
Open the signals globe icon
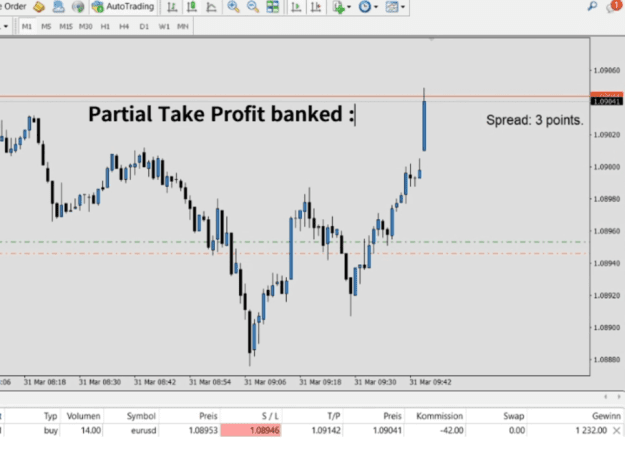78,7
